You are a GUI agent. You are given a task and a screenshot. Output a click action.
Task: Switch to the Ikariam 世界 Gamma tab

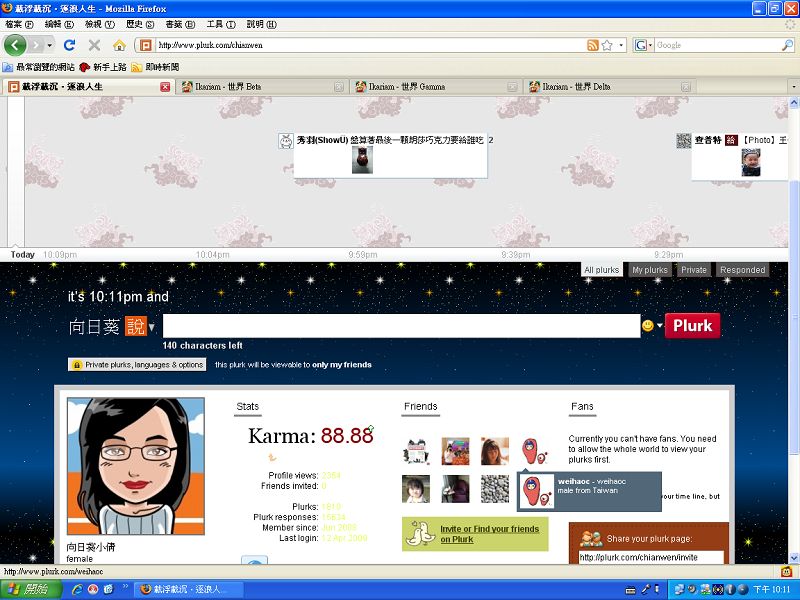click(436, 87)
